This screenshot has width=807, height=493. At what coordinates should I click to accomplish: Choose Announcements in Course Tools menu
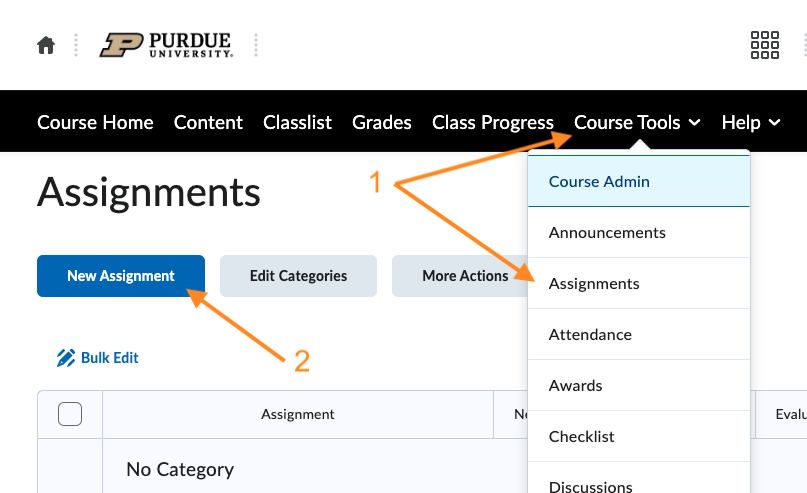[607, 233]
